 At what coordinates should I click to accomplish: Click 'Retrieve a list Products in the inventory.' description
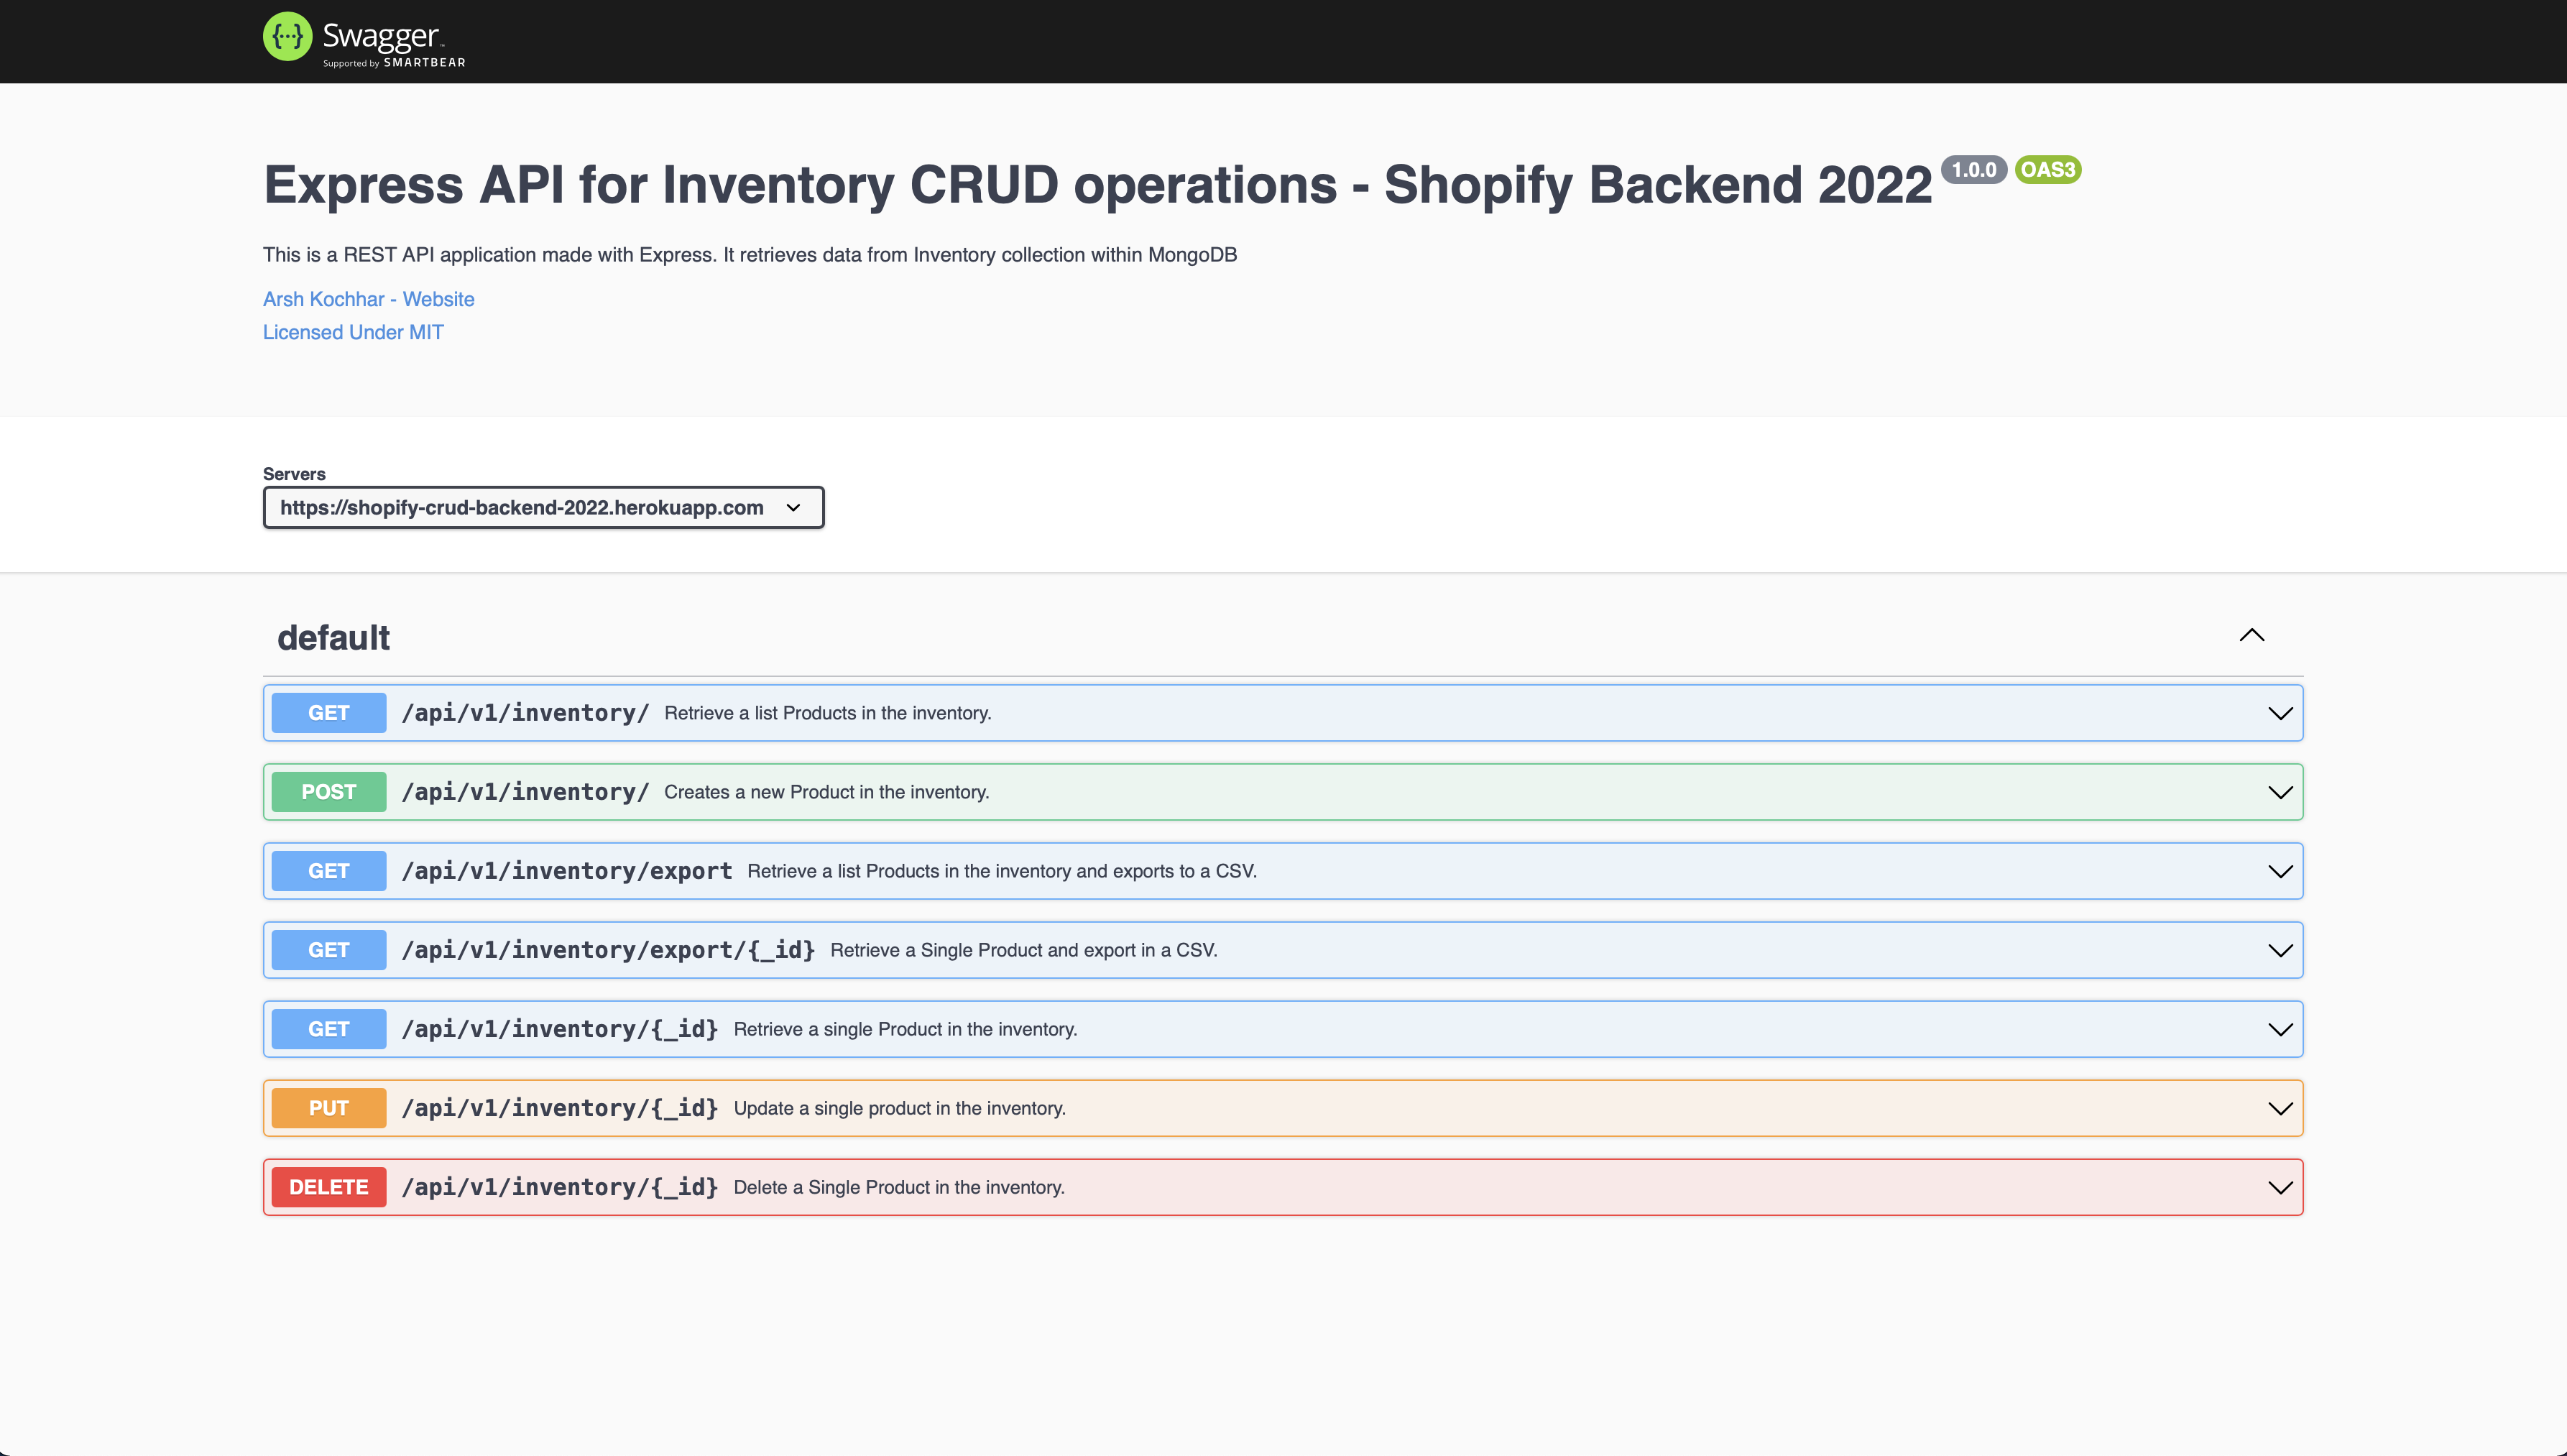click(x=828, y=713)
